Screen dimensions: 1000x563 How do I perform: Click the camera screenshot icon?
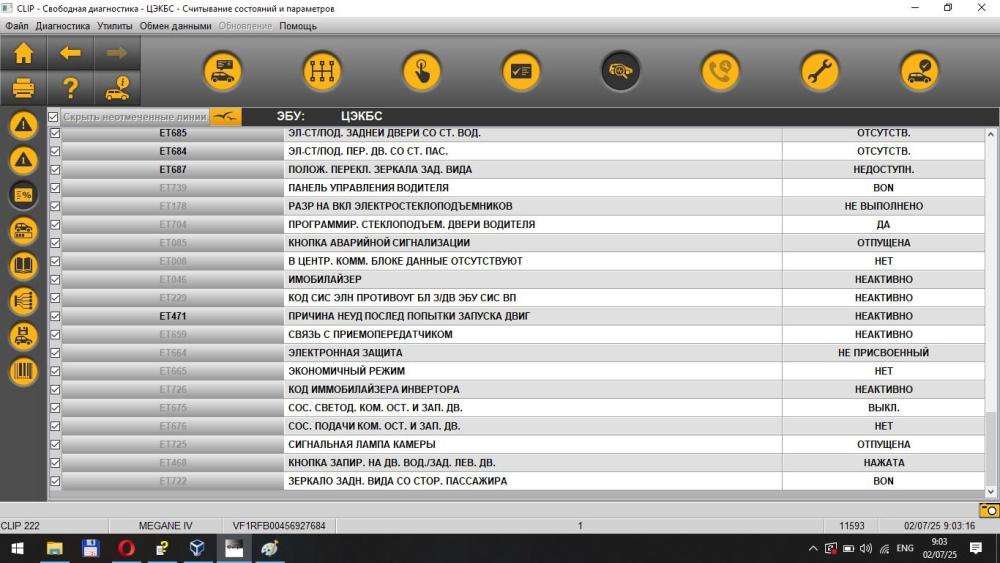click(x=989, y=510)
